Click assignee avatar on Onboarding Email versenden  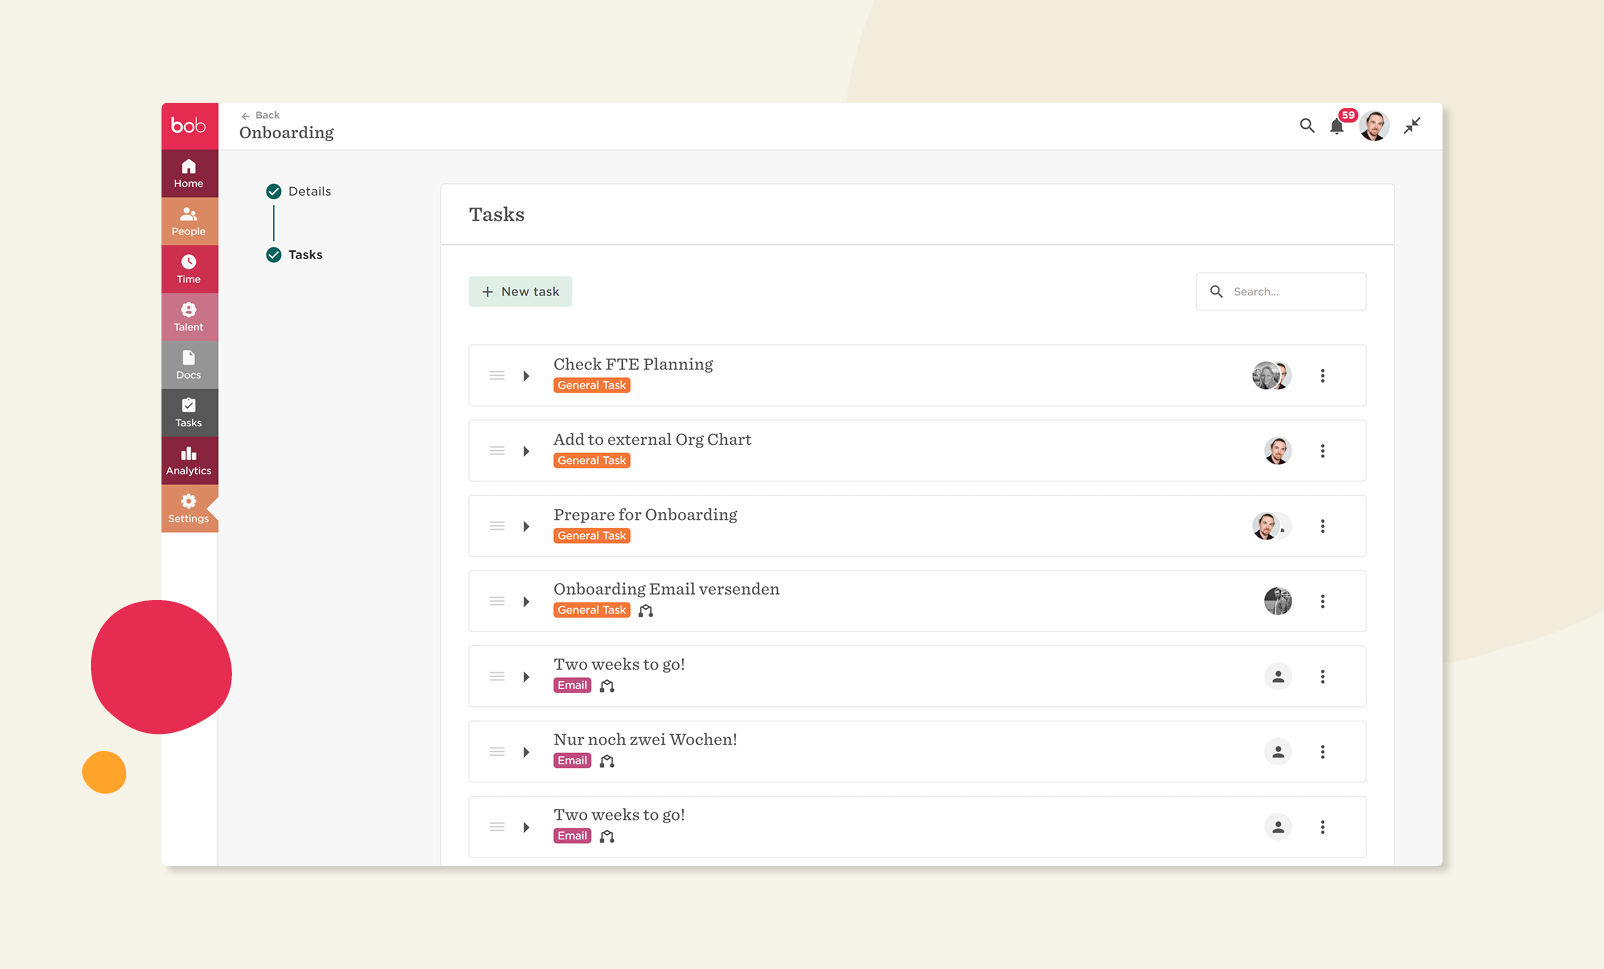(1278, 601)
